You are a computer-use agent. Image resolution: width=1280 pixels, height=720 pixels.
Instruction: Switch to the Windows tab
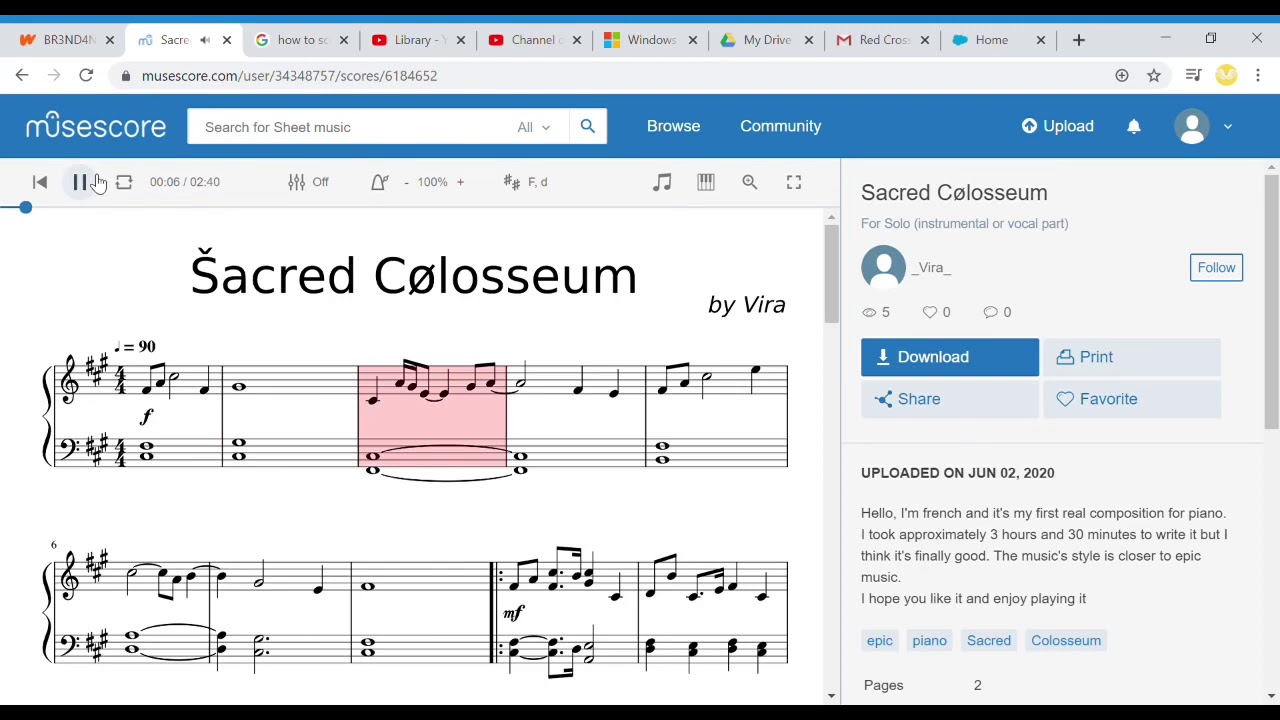[x=652, y=40]
